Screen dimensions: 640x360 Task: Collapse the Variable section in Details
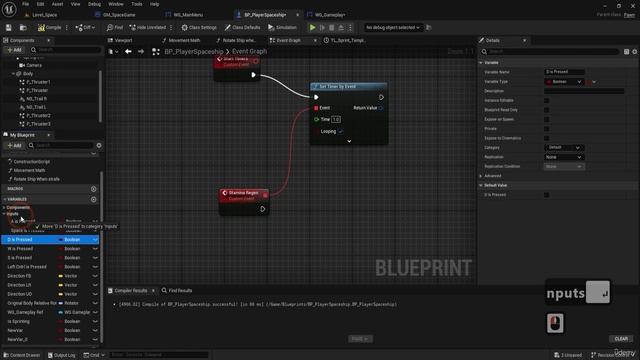[481, 62]
